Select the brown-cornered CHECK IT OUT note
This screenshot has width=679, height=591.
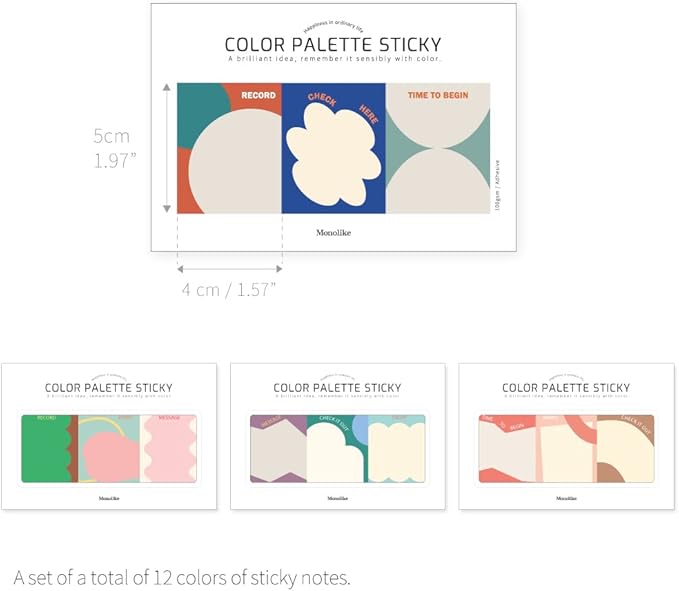tap(626, 449)
